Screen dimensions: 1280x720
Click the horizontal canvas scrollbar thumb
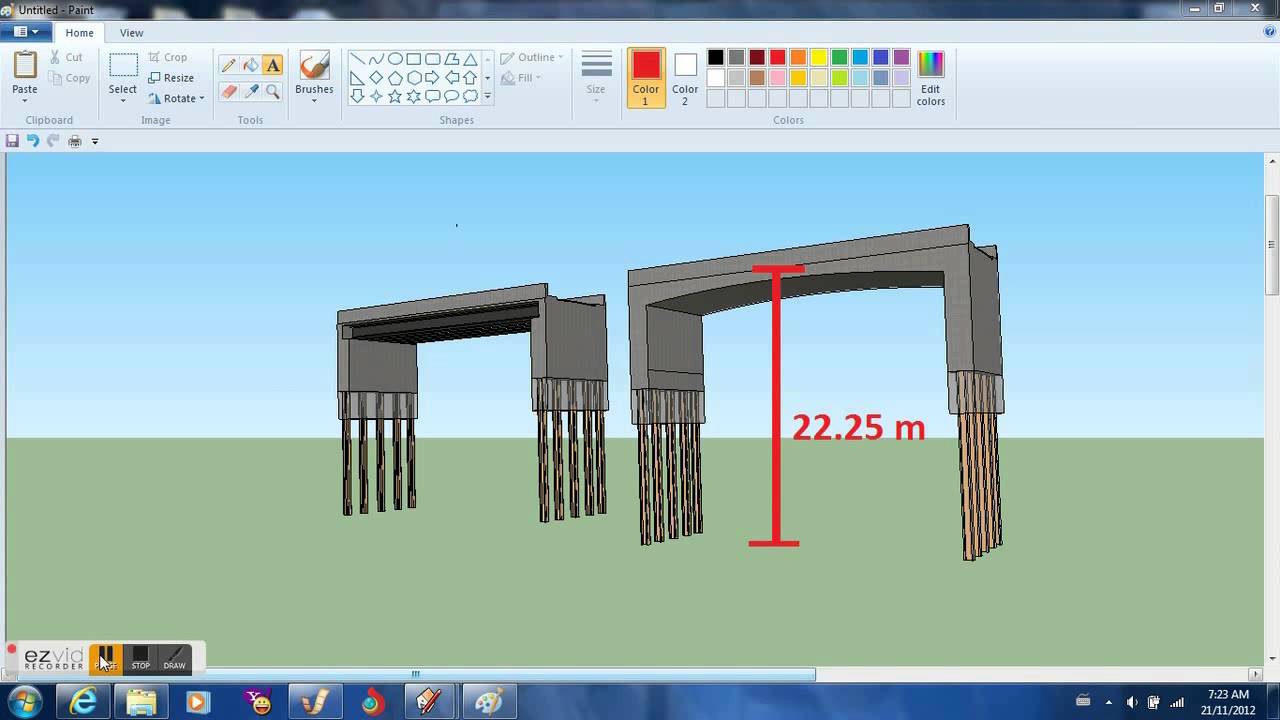coord(416,674)
